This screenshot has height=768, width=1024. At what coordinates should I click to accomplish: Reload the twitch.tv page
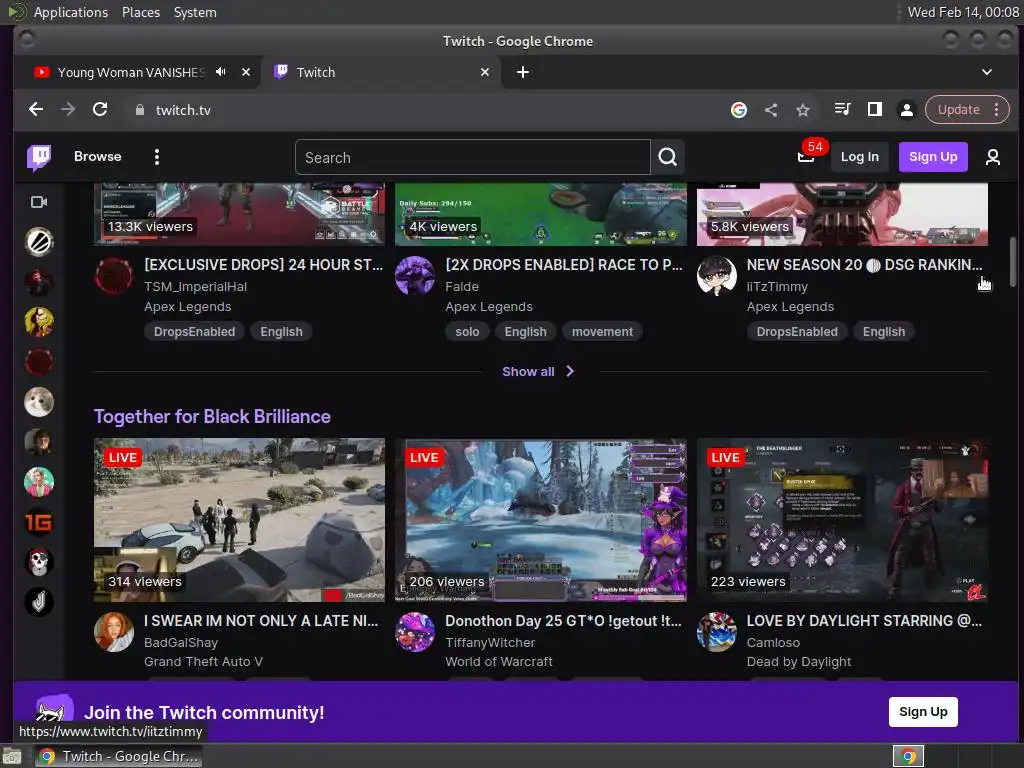coord(100,110)
